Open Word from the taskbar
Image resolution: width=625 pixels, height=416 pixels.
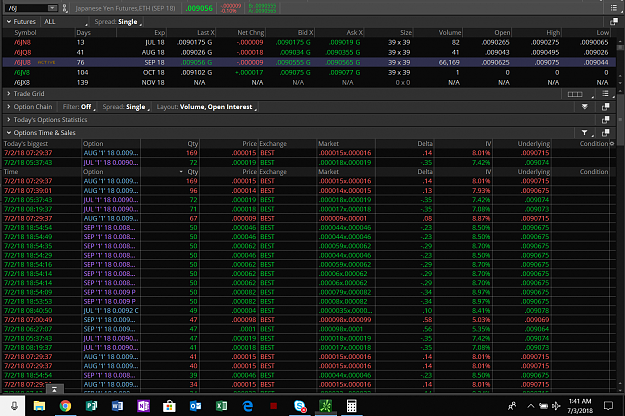pyautogui.click(x=117, y=406)
